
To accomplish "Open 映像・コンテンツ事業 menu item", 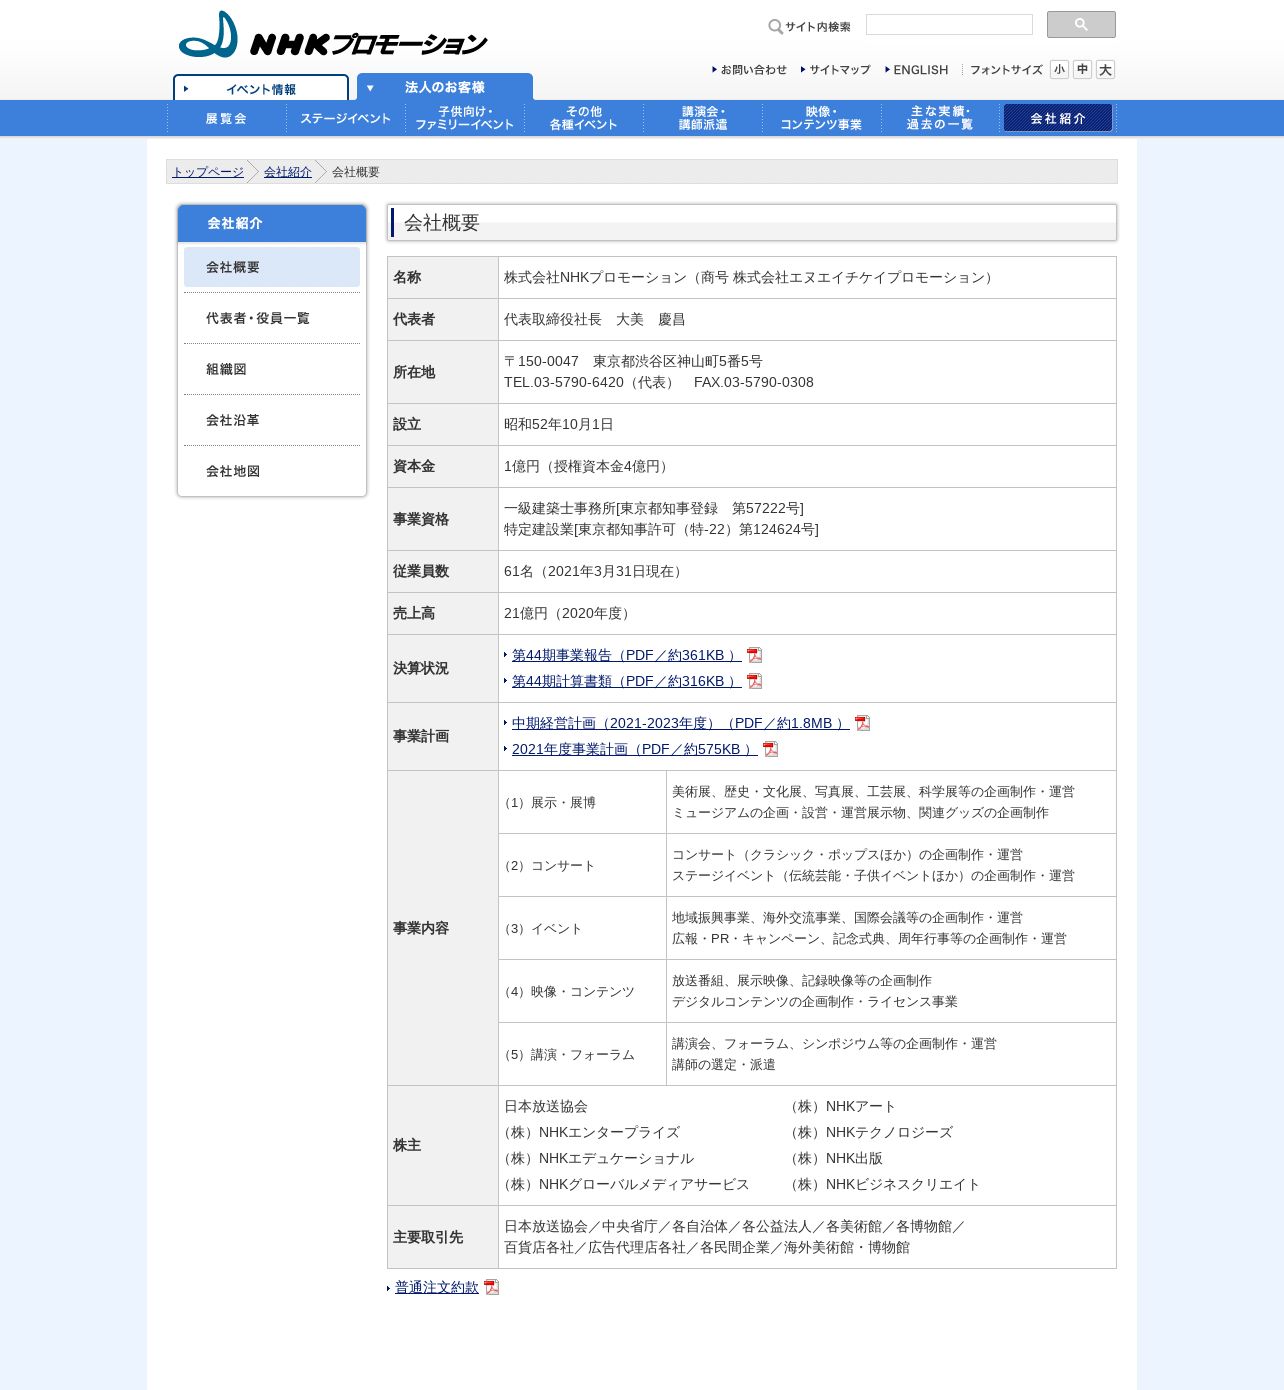I will click(x=822, y=118).
